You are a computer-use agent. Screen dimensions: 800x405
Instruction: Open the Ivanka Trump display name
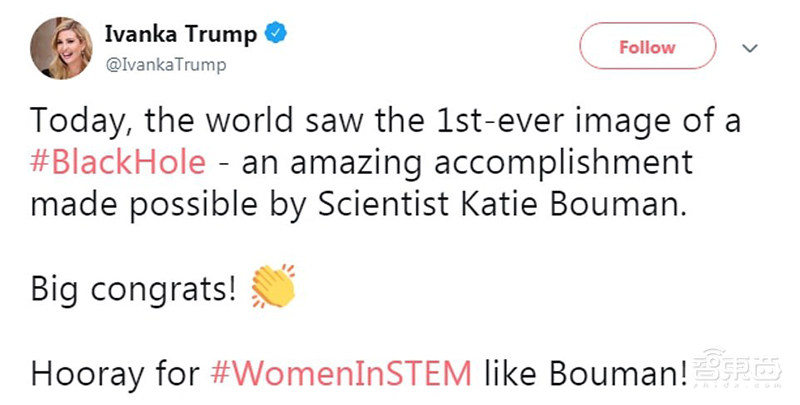click(x=179, y=35)
